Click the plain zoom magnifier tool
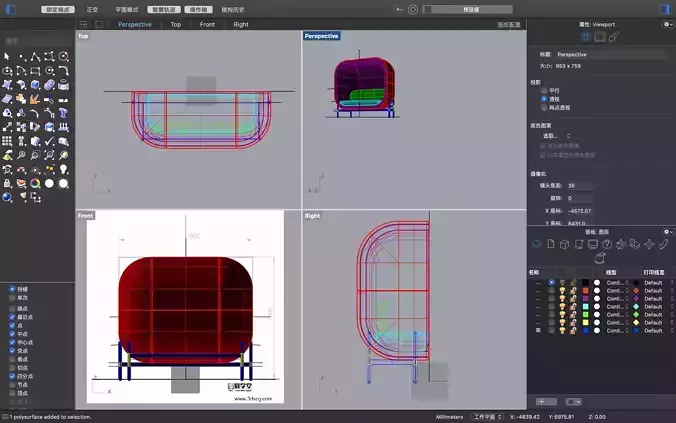 pyautogui.click(x=21, y=155)
